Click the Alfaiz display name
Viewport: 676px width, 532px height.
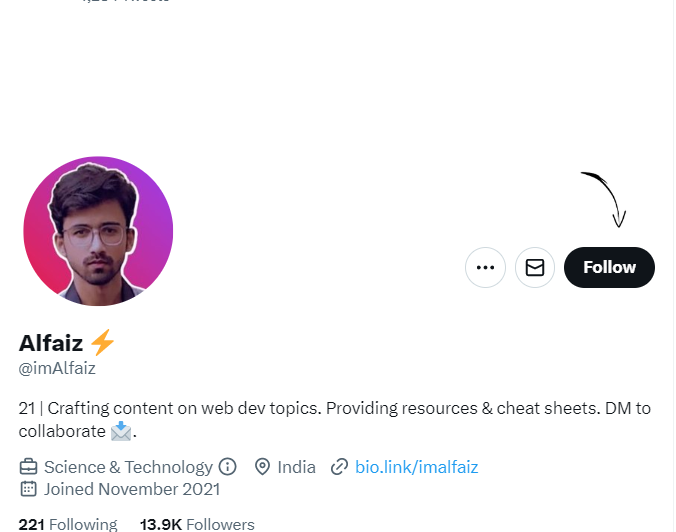coord(51,343)
